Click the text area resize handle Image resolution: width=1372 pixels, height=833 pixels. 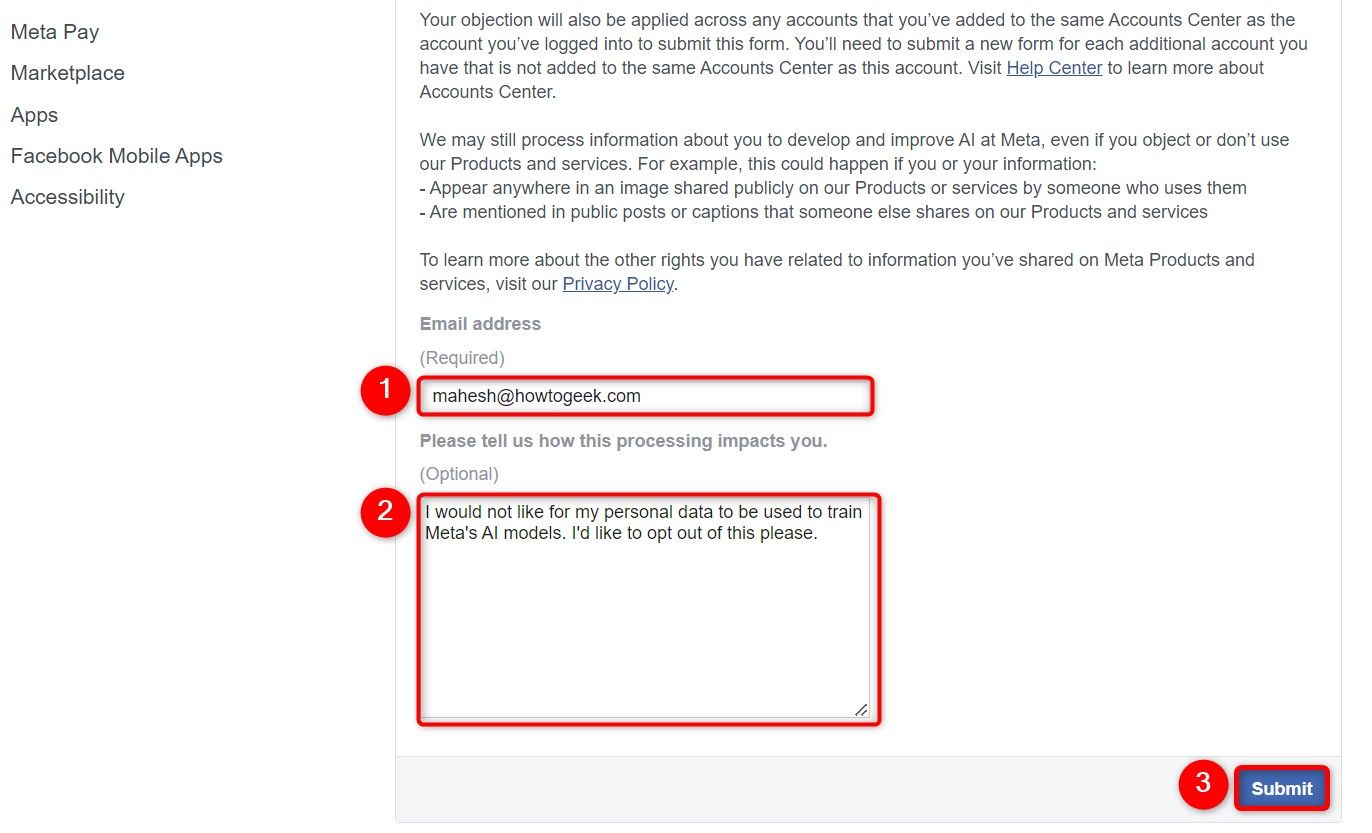(x=861, y=710)
